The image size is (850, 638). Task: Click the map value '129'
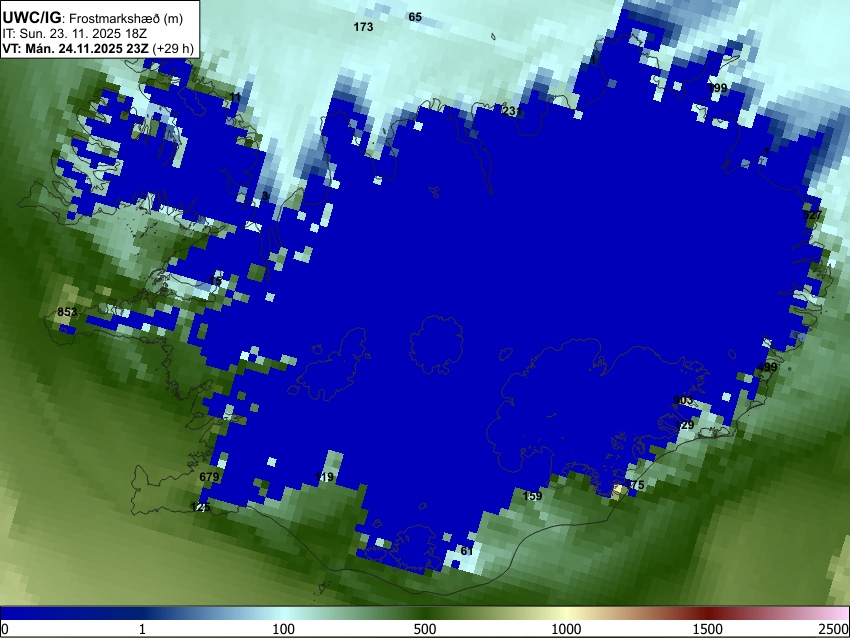[685, 425]
